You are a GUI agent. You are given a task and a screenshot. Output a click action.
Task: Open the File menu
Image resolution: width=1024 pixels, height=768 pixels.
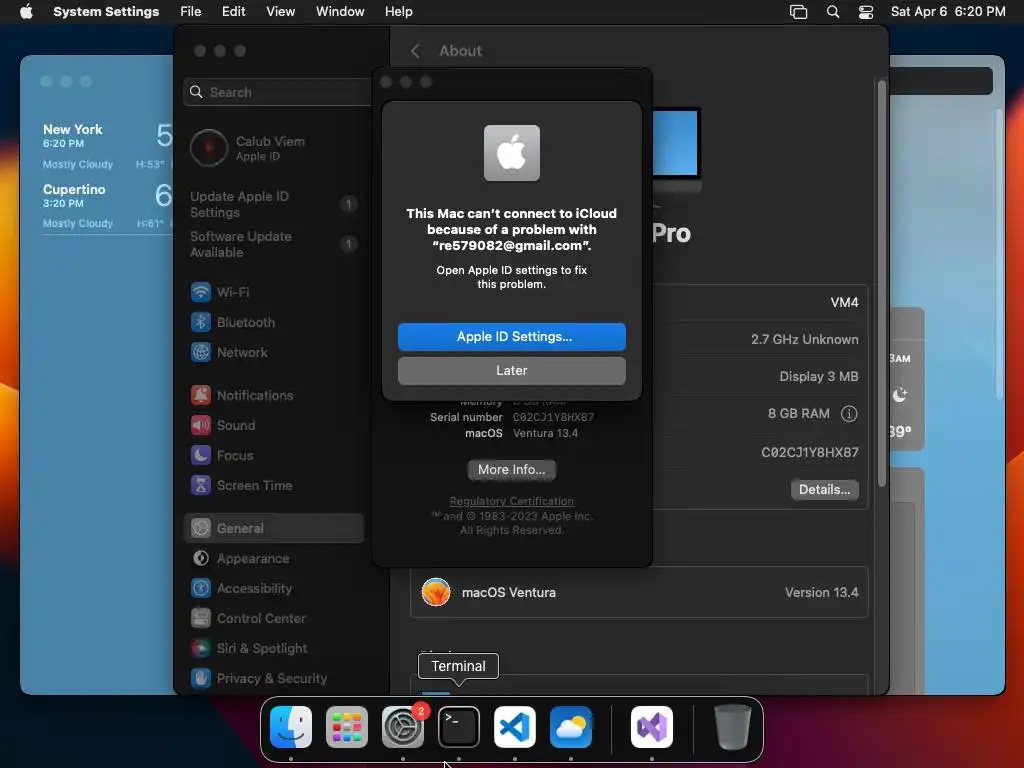click(191, 12)
